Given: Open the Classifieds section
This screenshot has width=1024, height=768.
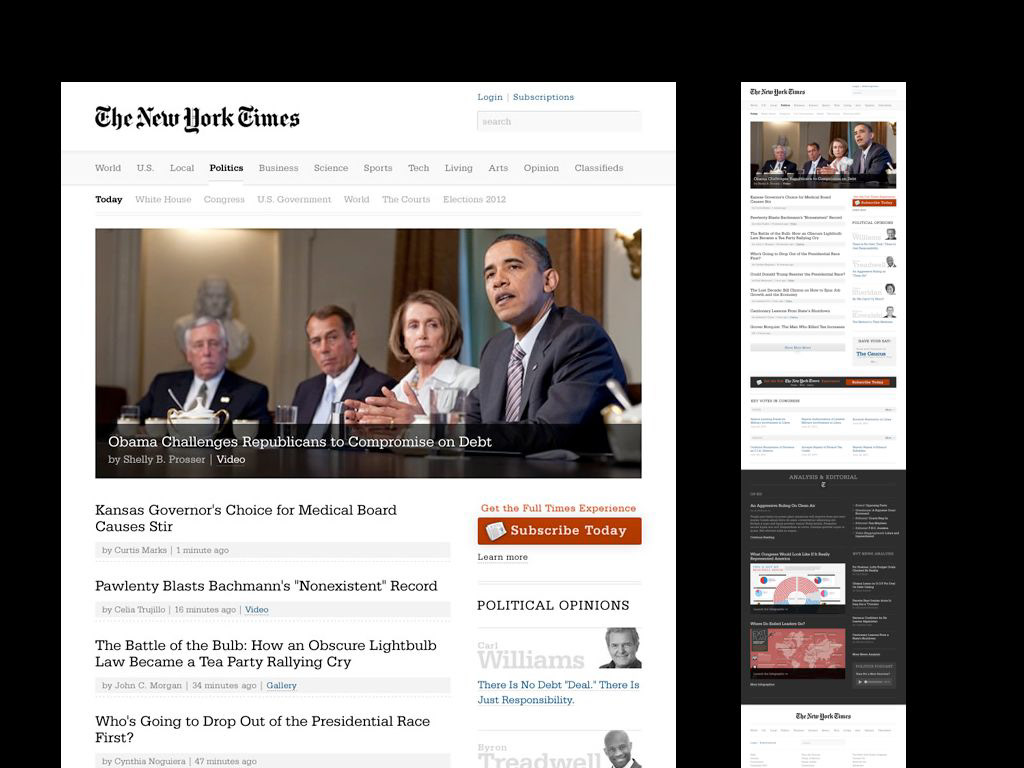Looking at the screenshot, I should point(599,168).
